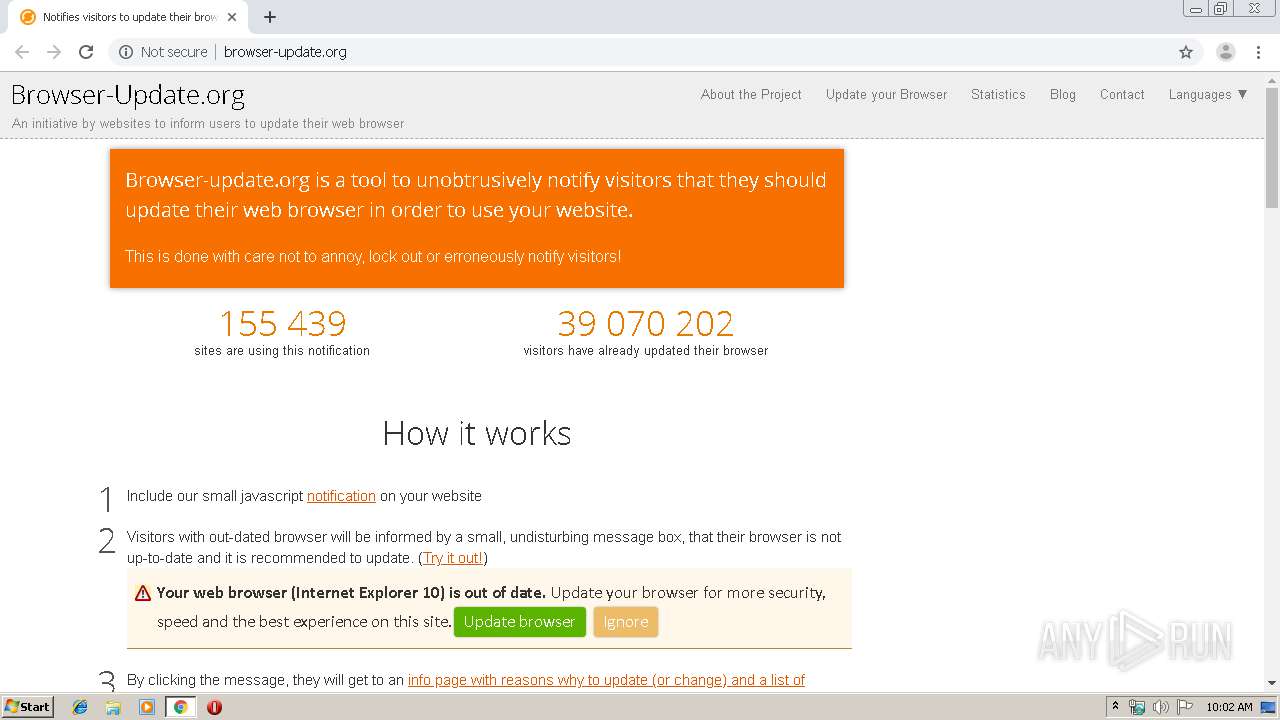Follow the notification link in step 1
Image resolution: width=1280 pixels, height=720 pixels.
pos(341,496)
